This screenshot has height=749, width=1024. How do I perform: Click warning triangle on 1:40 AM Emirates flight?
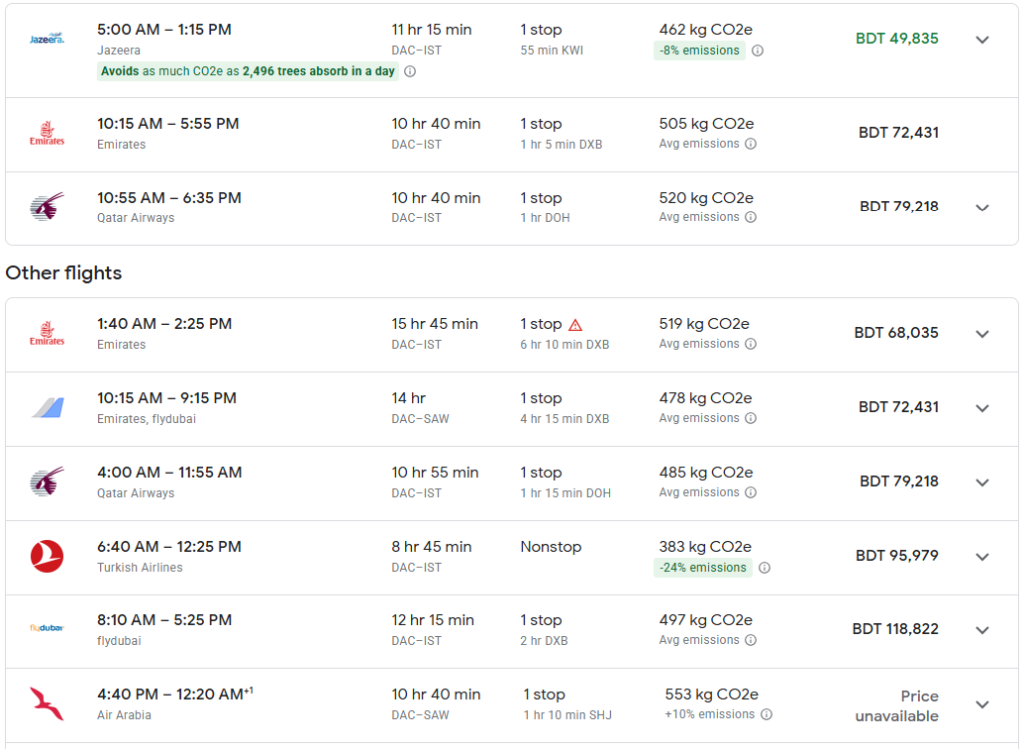coord(575,325)
